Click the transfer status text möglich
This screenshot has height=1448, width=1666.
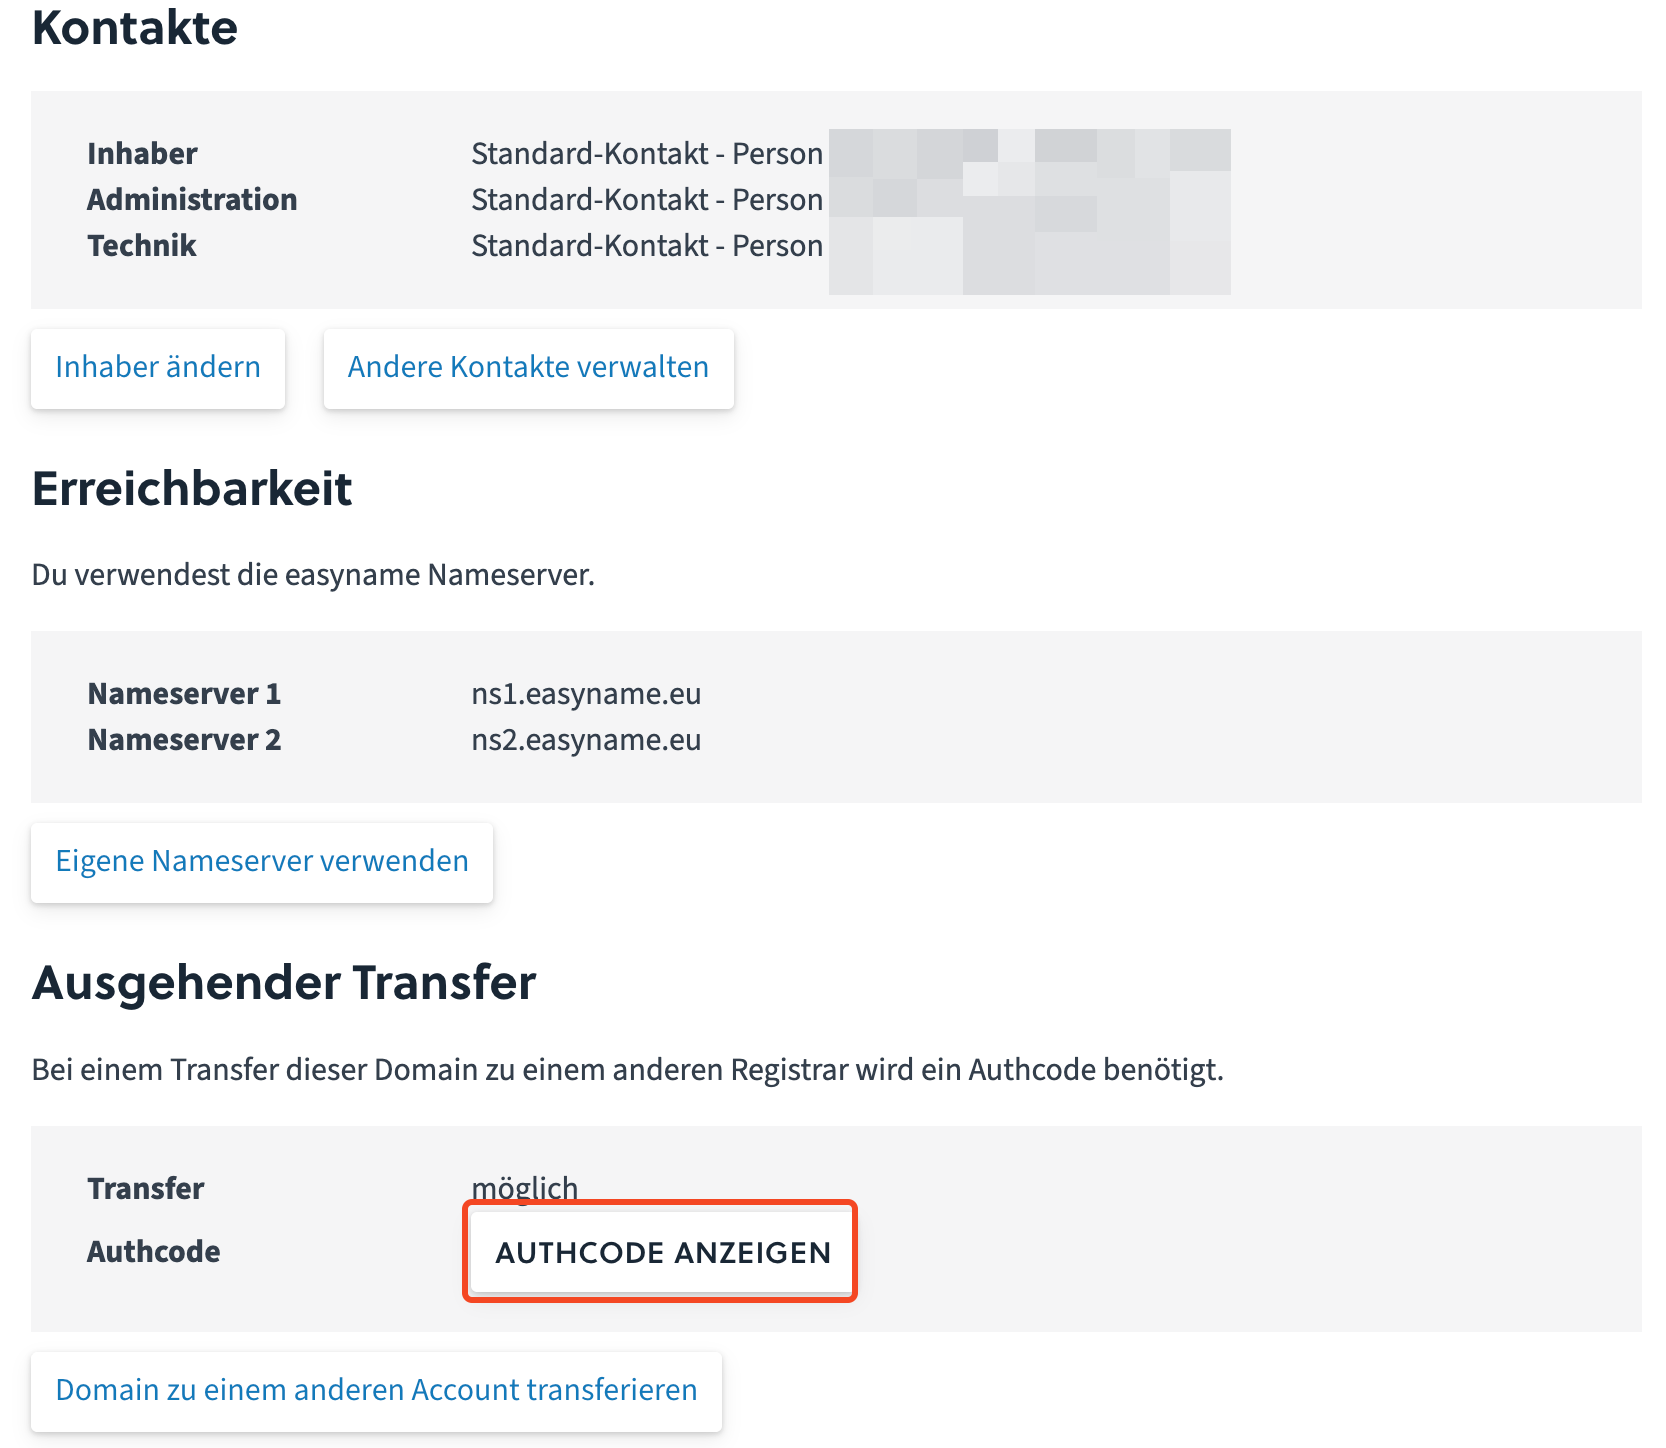pyautogui.click(x=524, y=1187)
